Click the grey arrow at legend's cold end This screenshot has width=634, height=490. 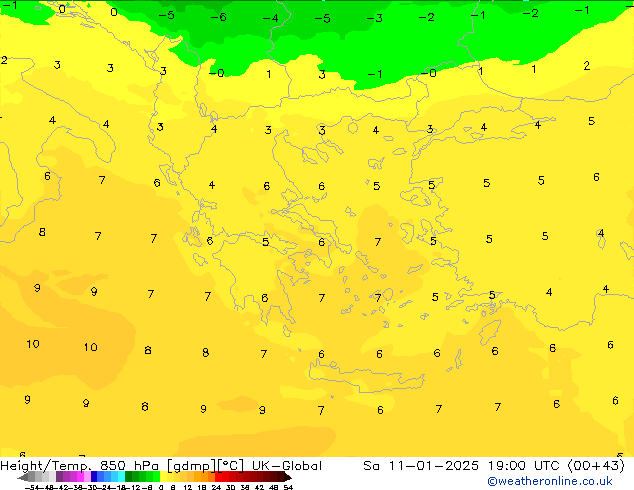(x=22, y=477)
